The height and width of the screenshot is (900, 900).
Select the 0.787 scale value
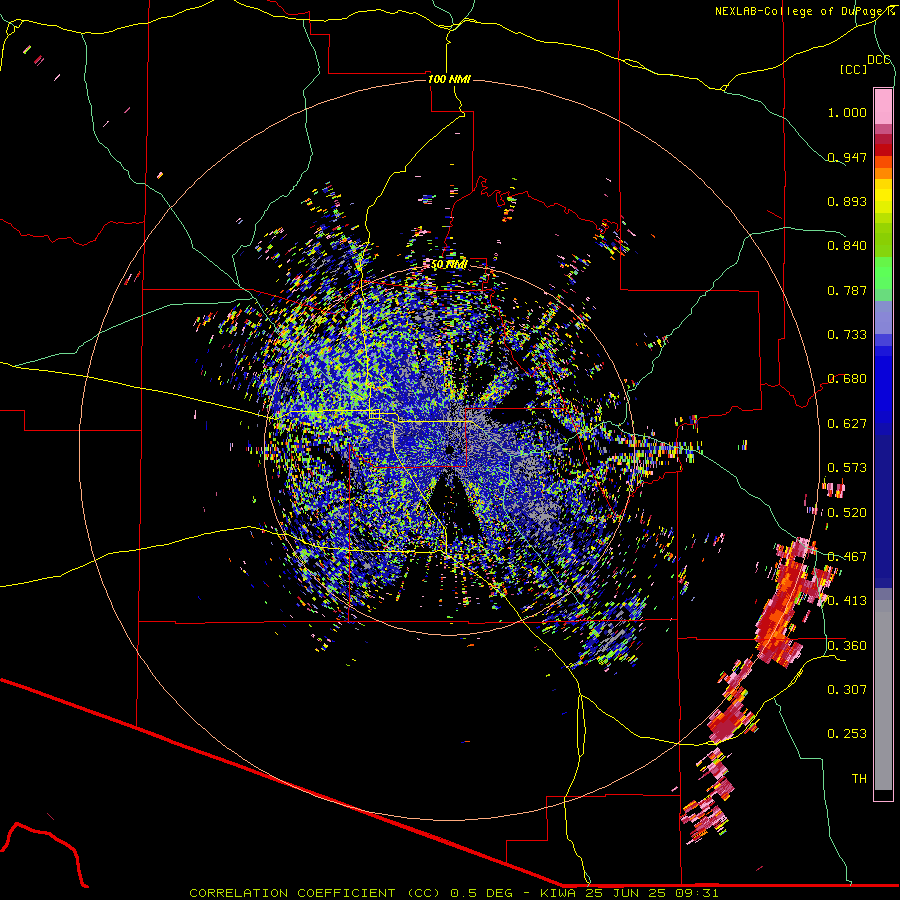coord(847,290)
